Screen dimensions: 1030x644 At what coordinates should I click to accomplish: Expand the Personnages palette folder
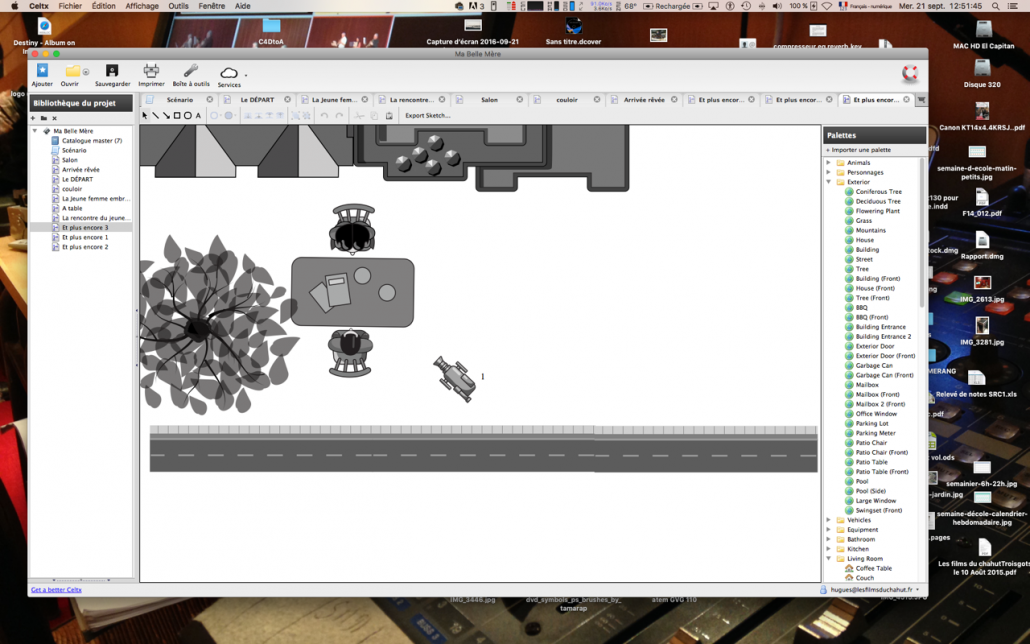(x=828, y=172)
